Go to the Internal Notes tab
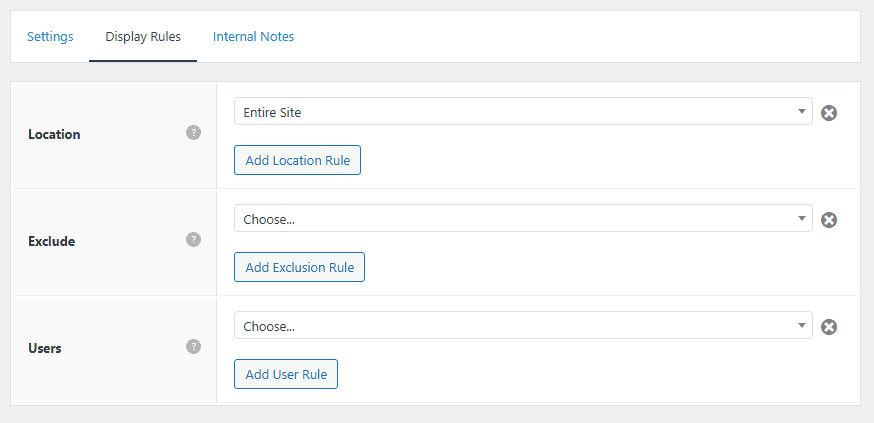 (253, 37)
